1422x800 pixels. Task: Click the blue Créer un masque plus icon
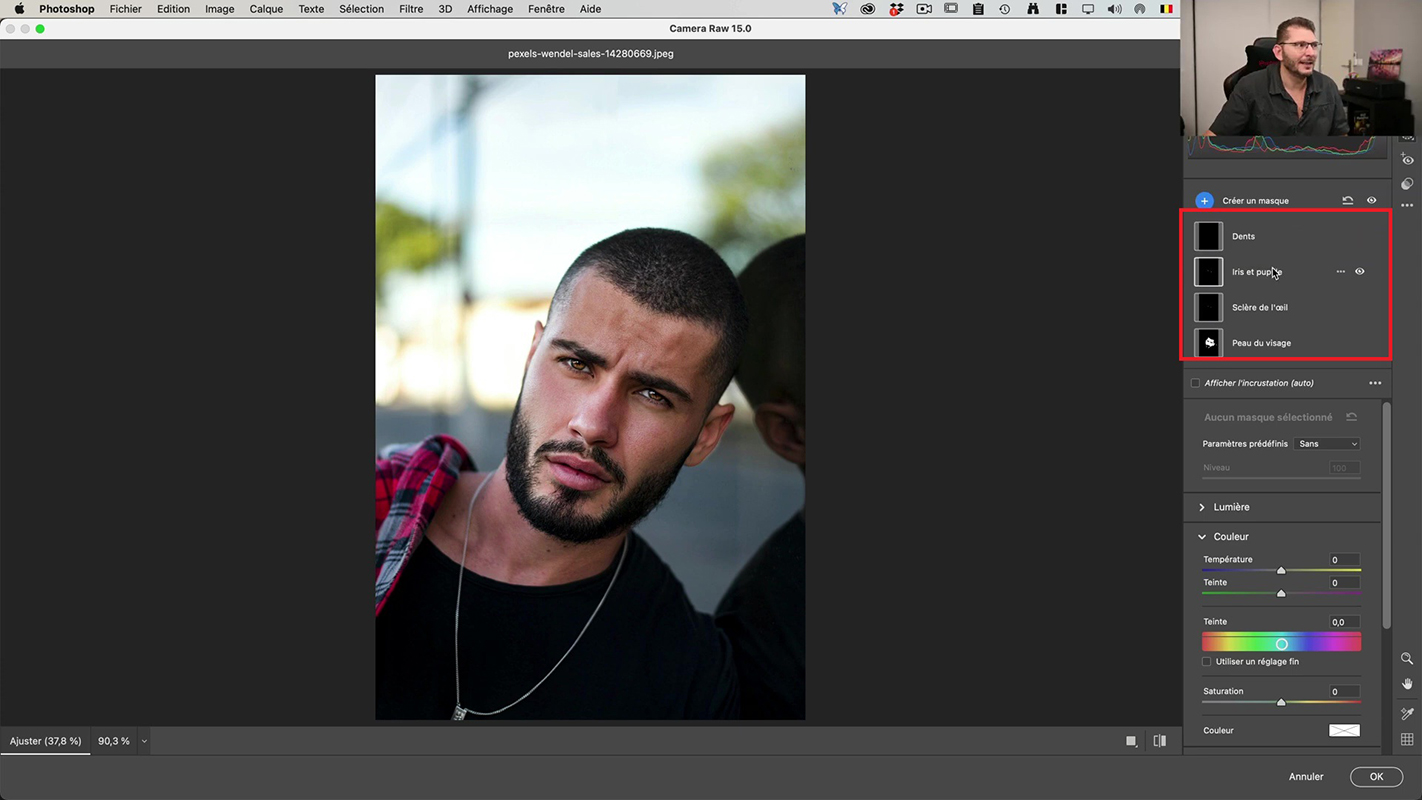pos(1204,201)
